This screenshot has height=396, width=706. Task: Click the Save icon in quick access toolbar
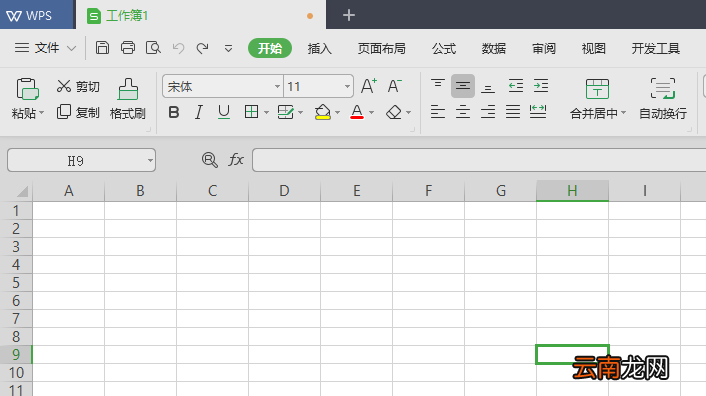103,48
